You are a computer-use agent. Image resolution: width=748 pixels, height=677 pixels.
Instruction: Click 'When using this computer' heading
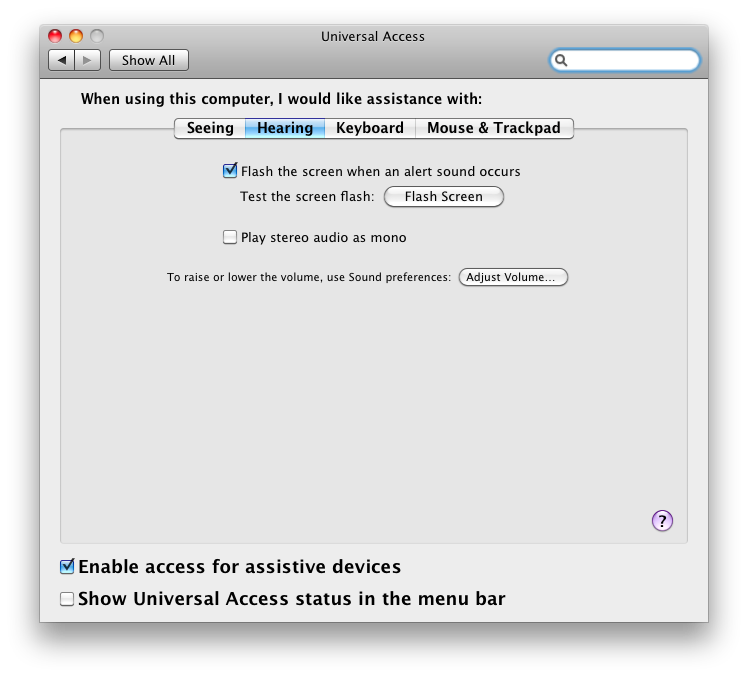pos(281,99)
